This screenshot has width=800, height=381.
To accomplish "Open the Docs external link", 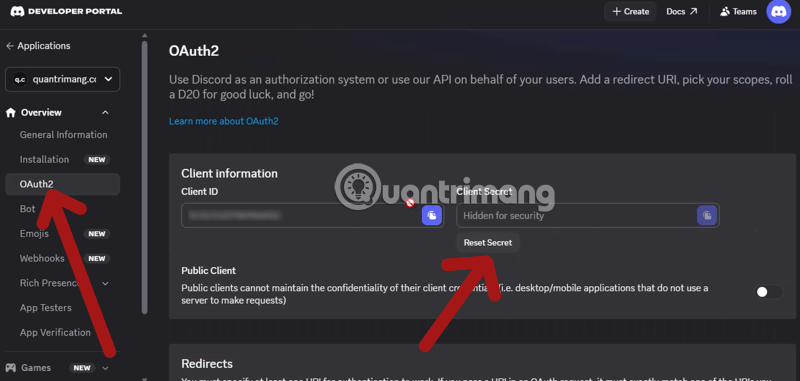I will 682,11.
